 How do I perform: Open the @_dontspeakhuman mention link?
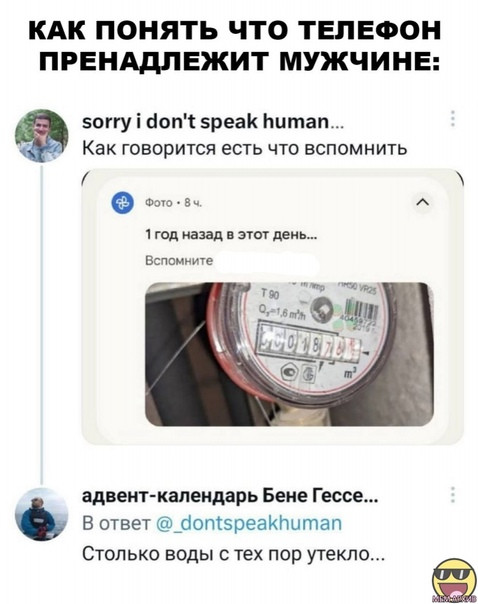click(249, 523)
